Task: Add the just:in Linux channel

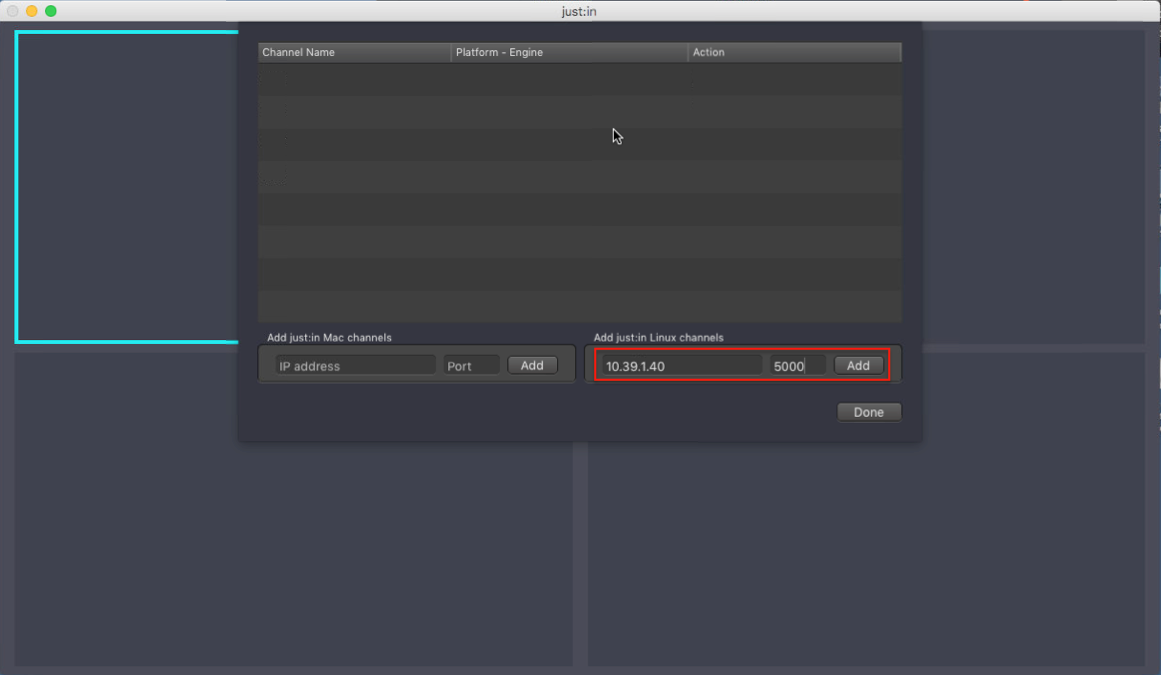Action: click(858, 366)
